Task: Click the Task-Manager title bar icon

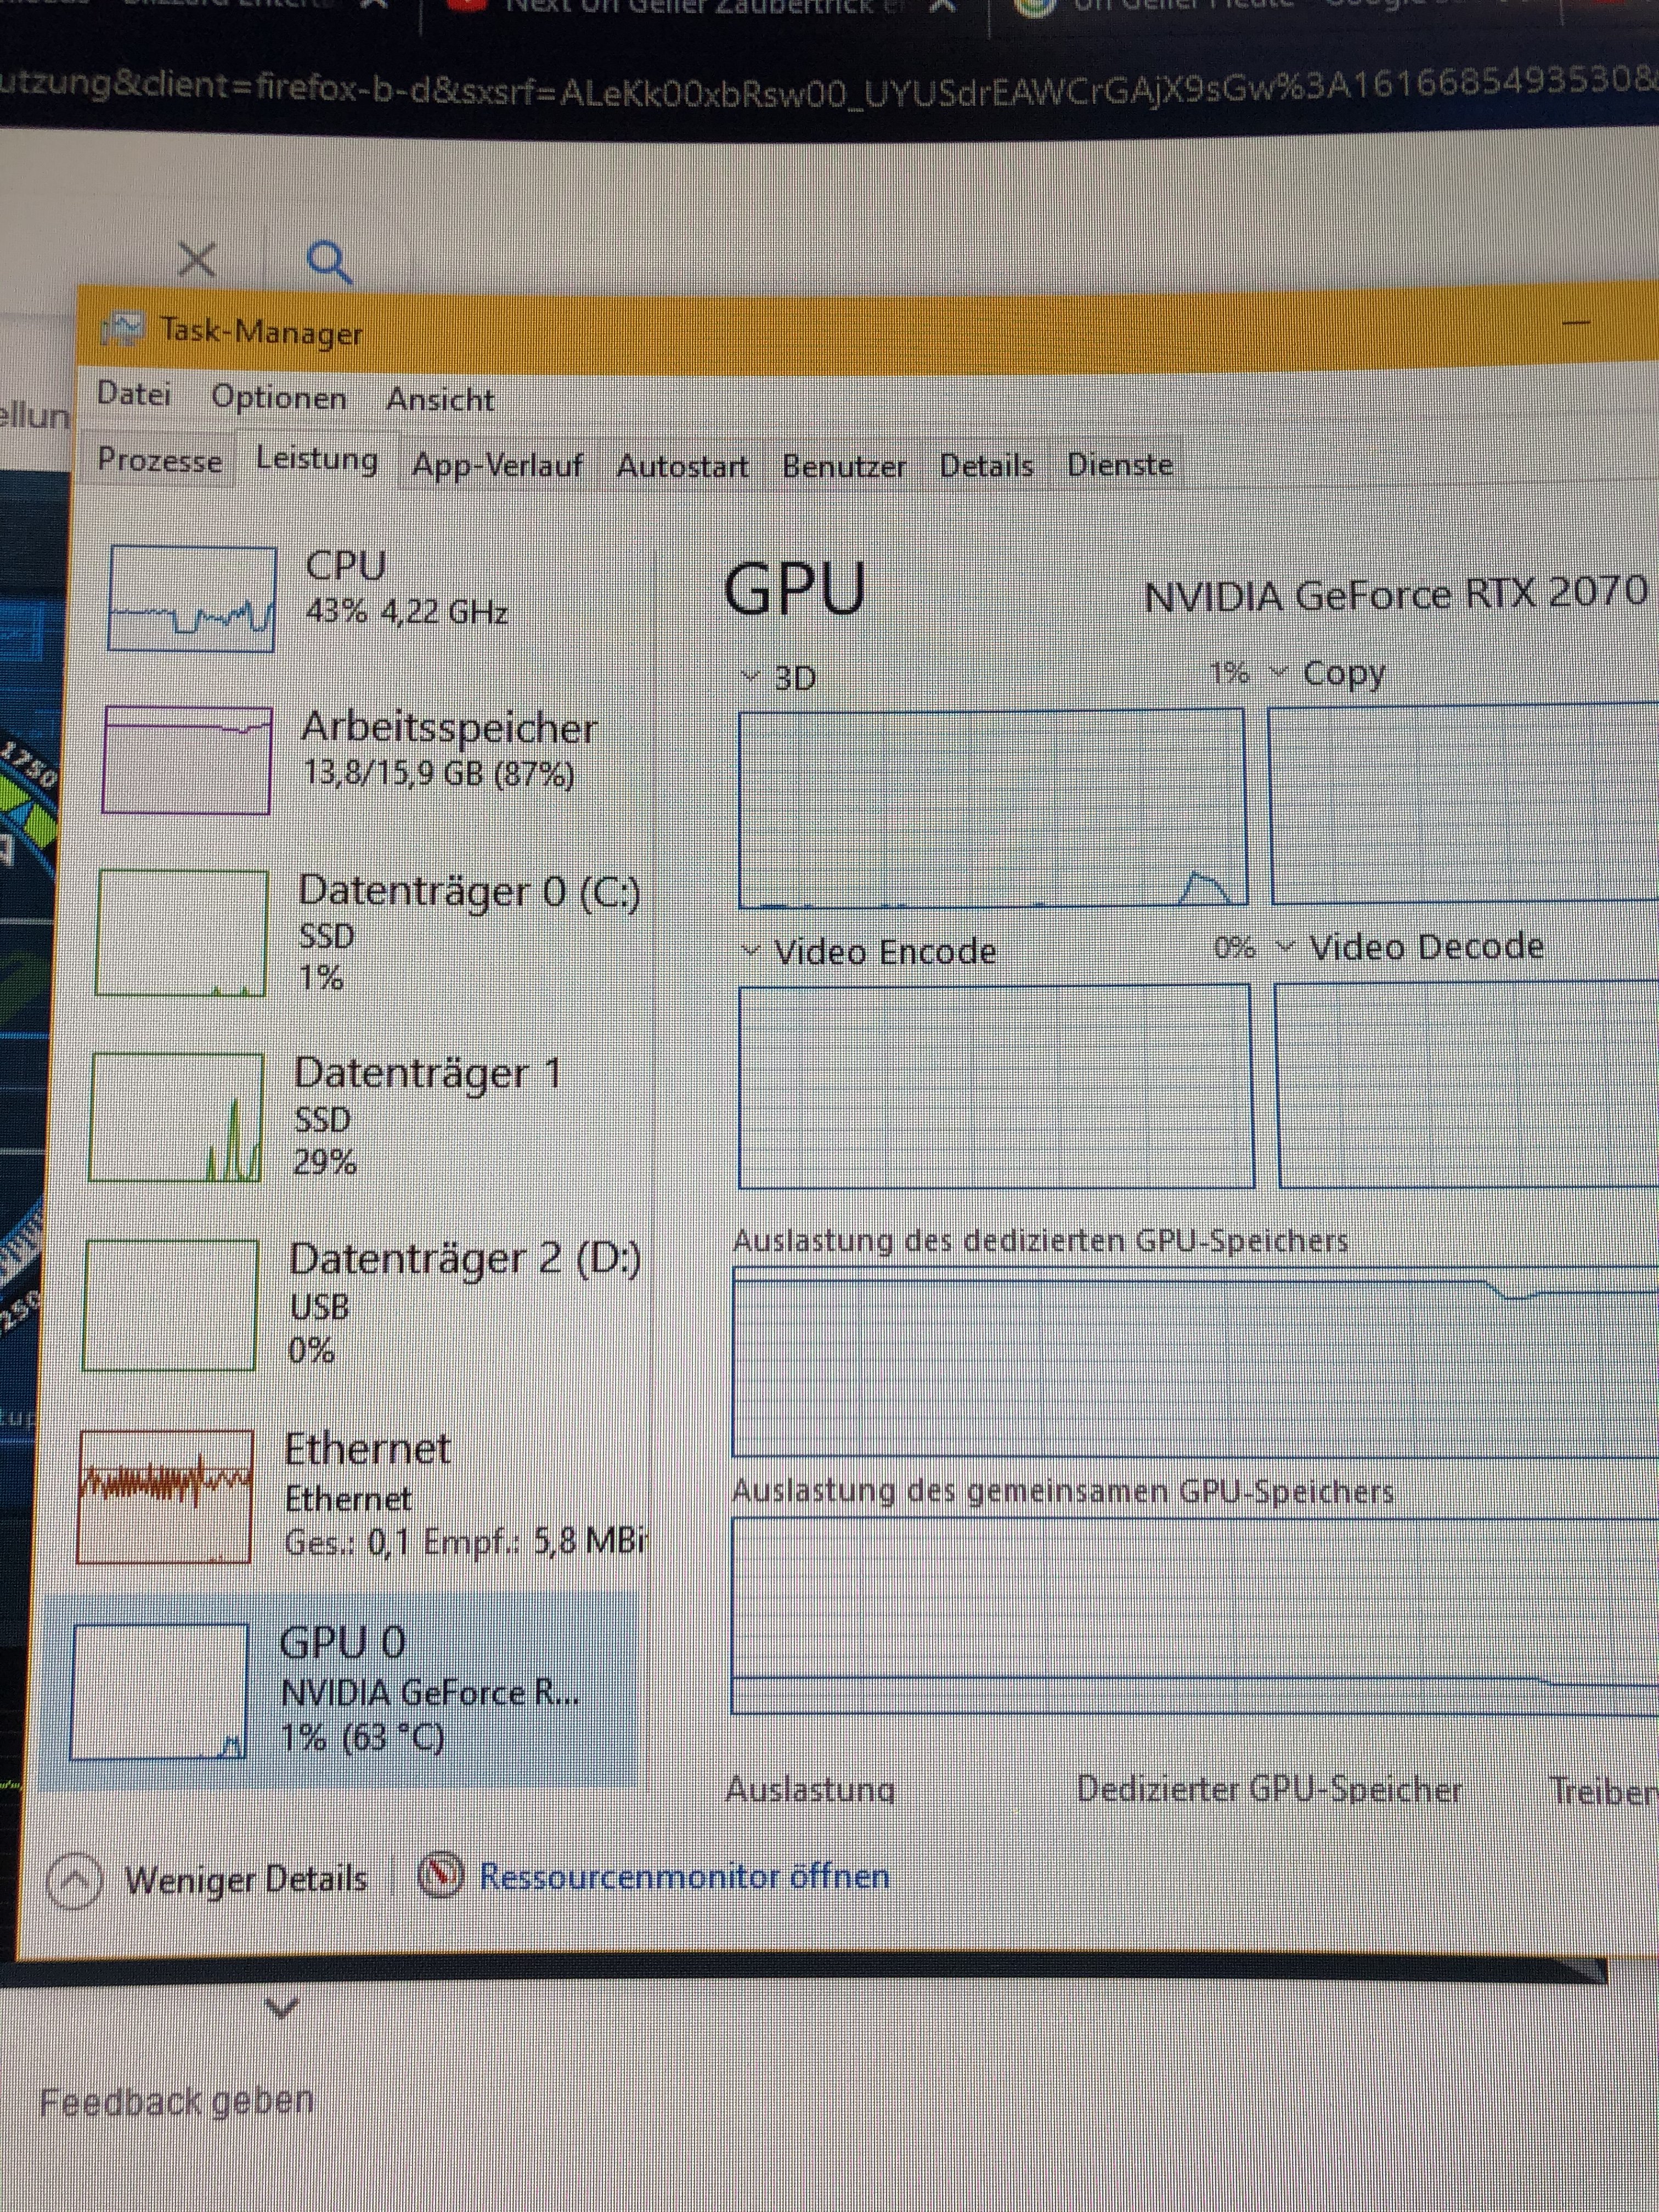Action: (x=123, y=329)
